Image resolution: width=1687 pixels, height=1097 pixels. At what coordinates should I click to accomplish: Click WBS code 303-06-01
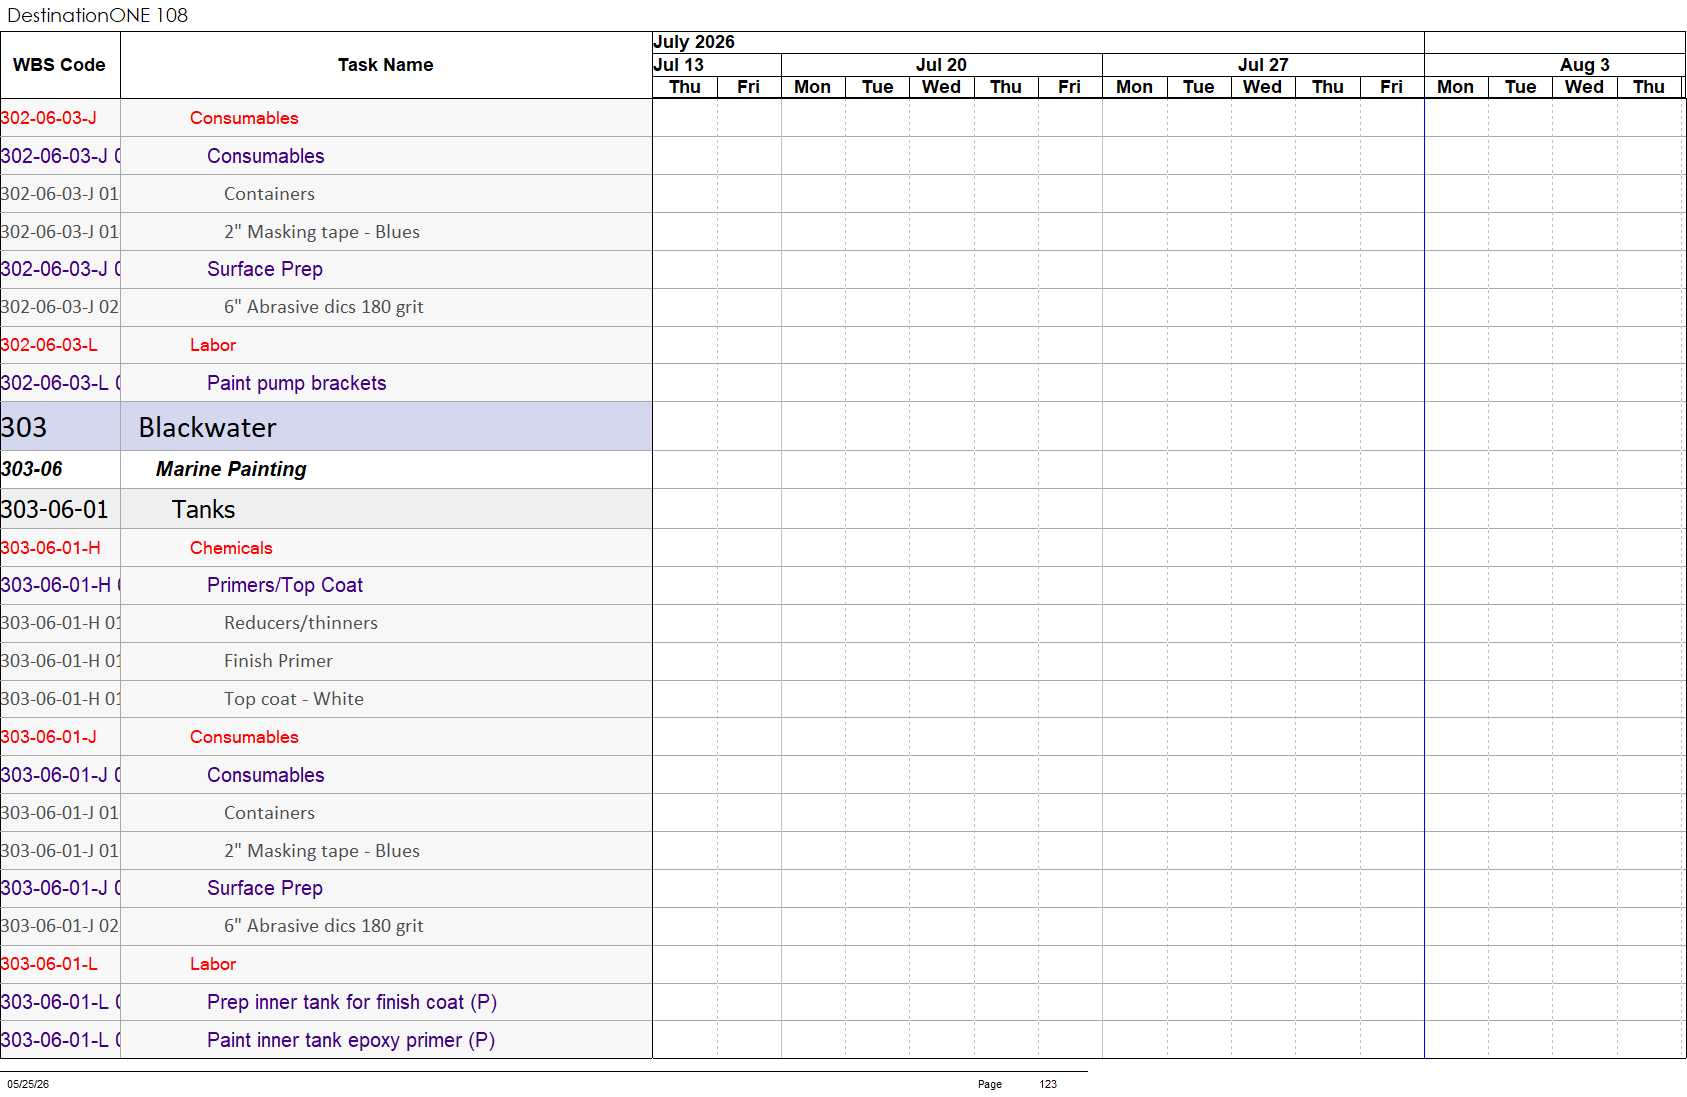tap(55, 509)
